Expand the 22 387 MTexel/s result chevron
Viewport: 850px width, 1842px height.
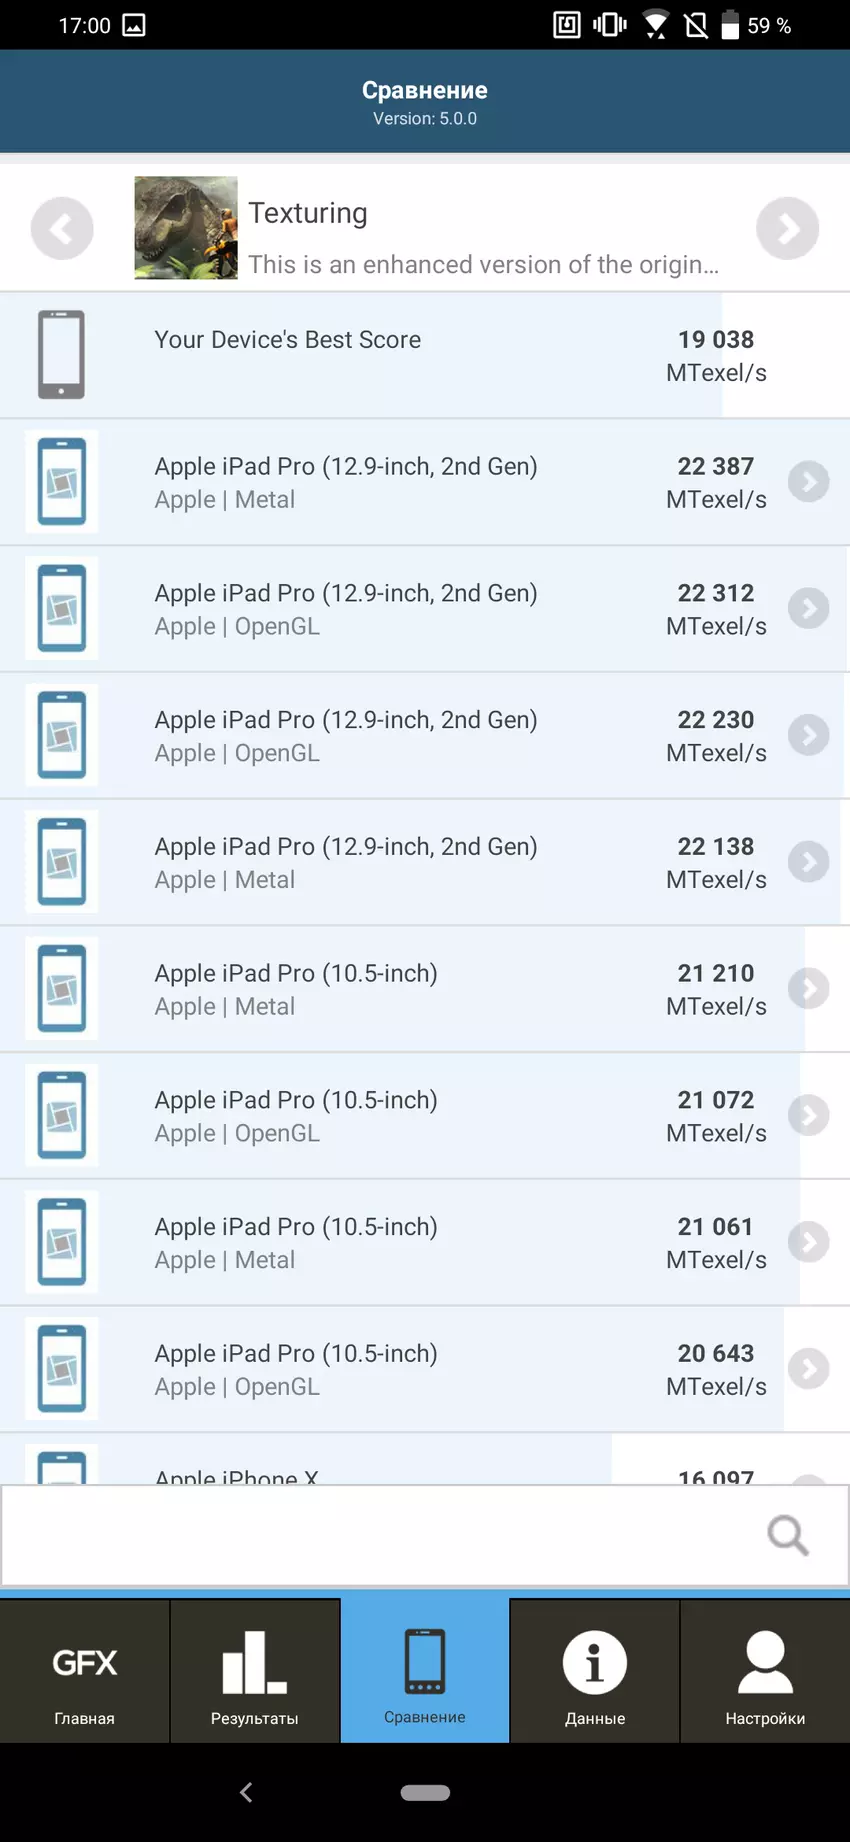click(x=808, y=482)
